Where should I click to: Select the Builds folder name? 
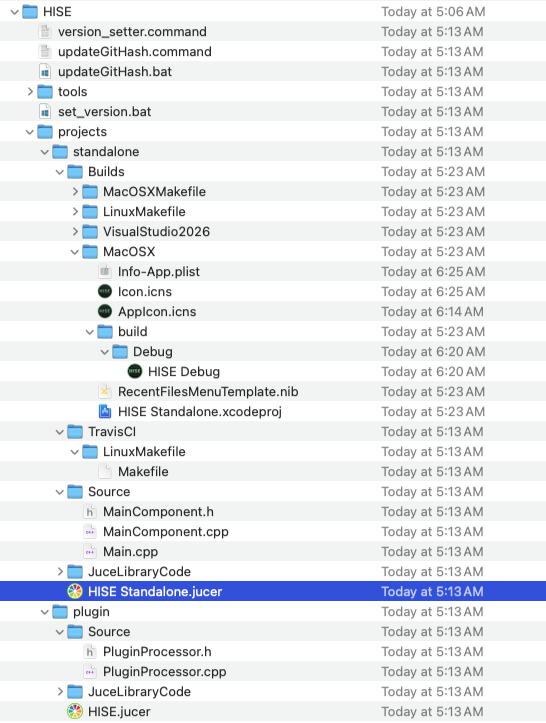click(x=107, y=172)
